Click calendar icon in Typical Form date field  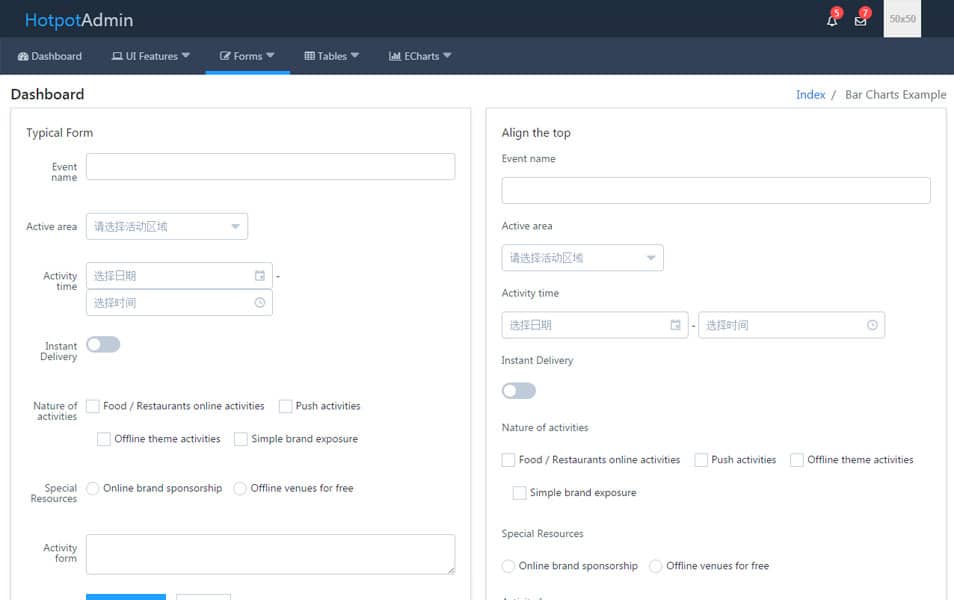(x=260, y=276)
